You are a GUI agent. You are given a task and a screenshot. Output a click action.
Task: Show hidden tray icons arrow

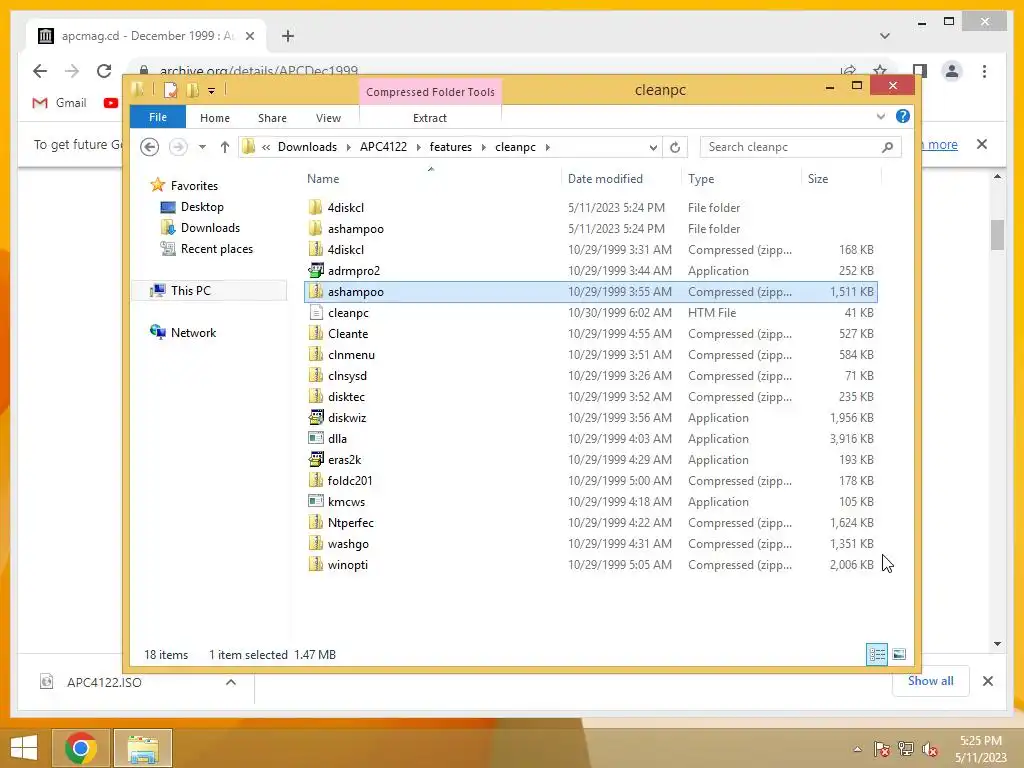(x=857, y=749)
